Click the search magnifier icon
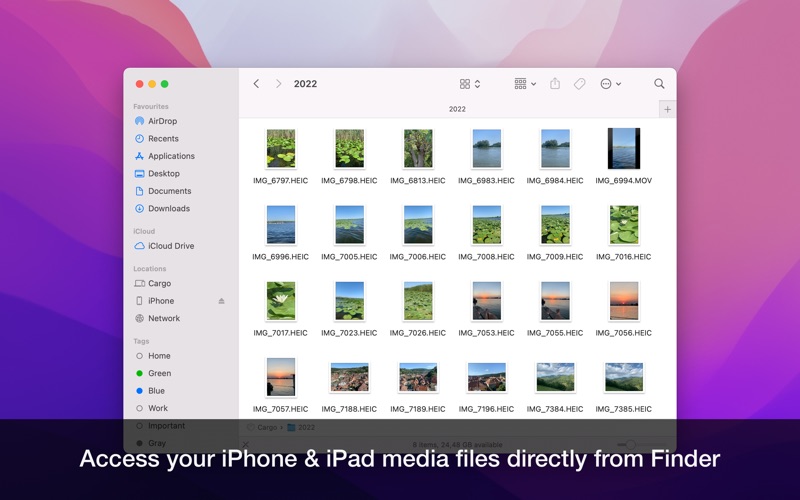Screen dimensions: 800x500 [x=659, y=84]
